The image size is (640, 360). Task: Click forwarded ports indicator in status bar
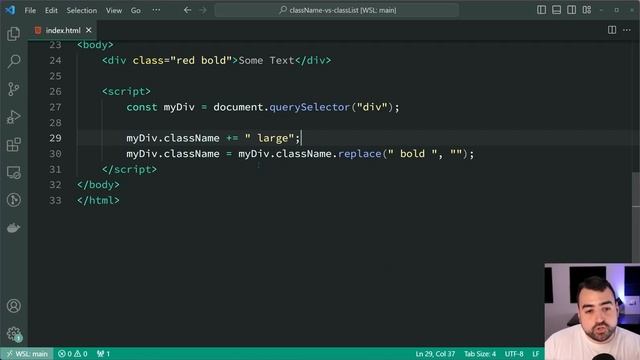103,353
